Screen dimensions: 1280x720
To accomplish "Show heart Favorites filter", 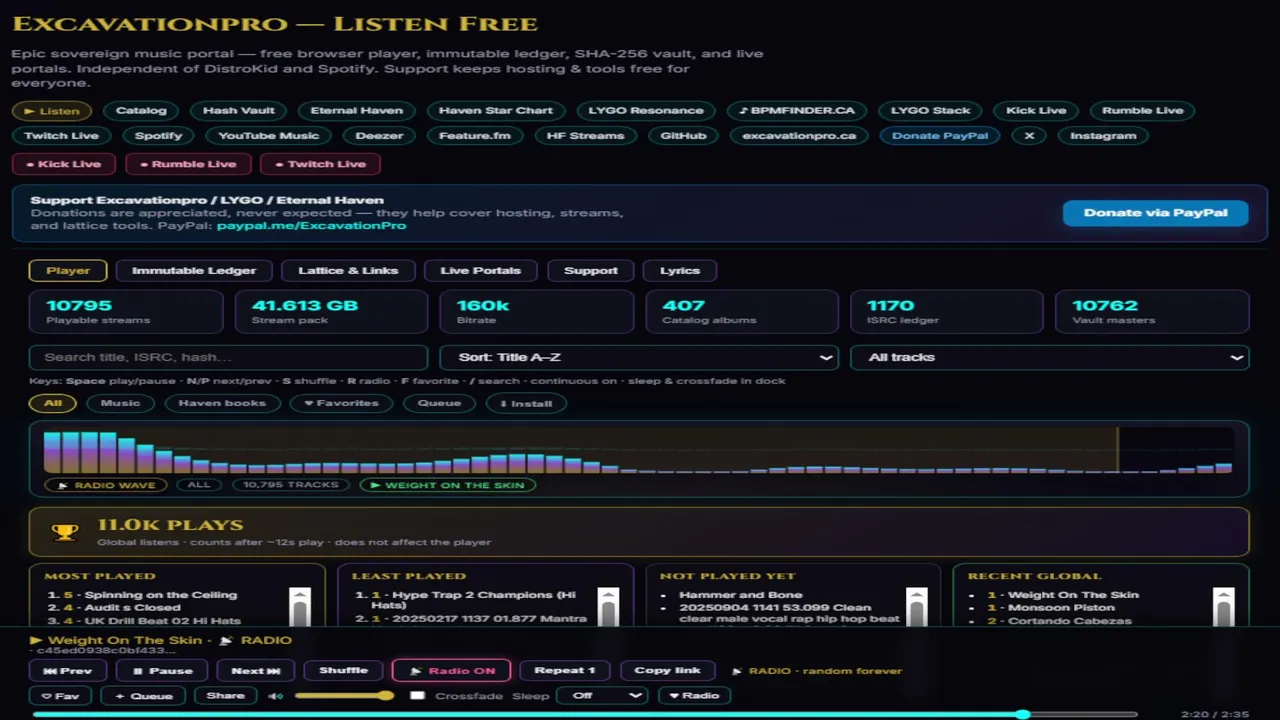I will 341,403.
